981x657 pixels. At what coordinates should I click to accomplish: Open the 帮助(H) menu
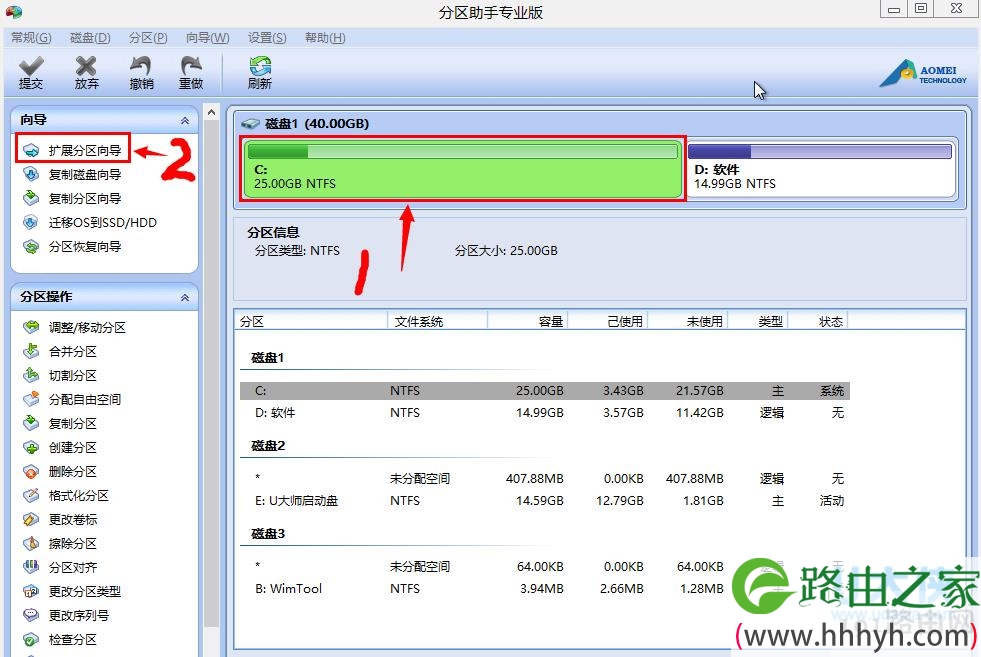pos(325,38)
